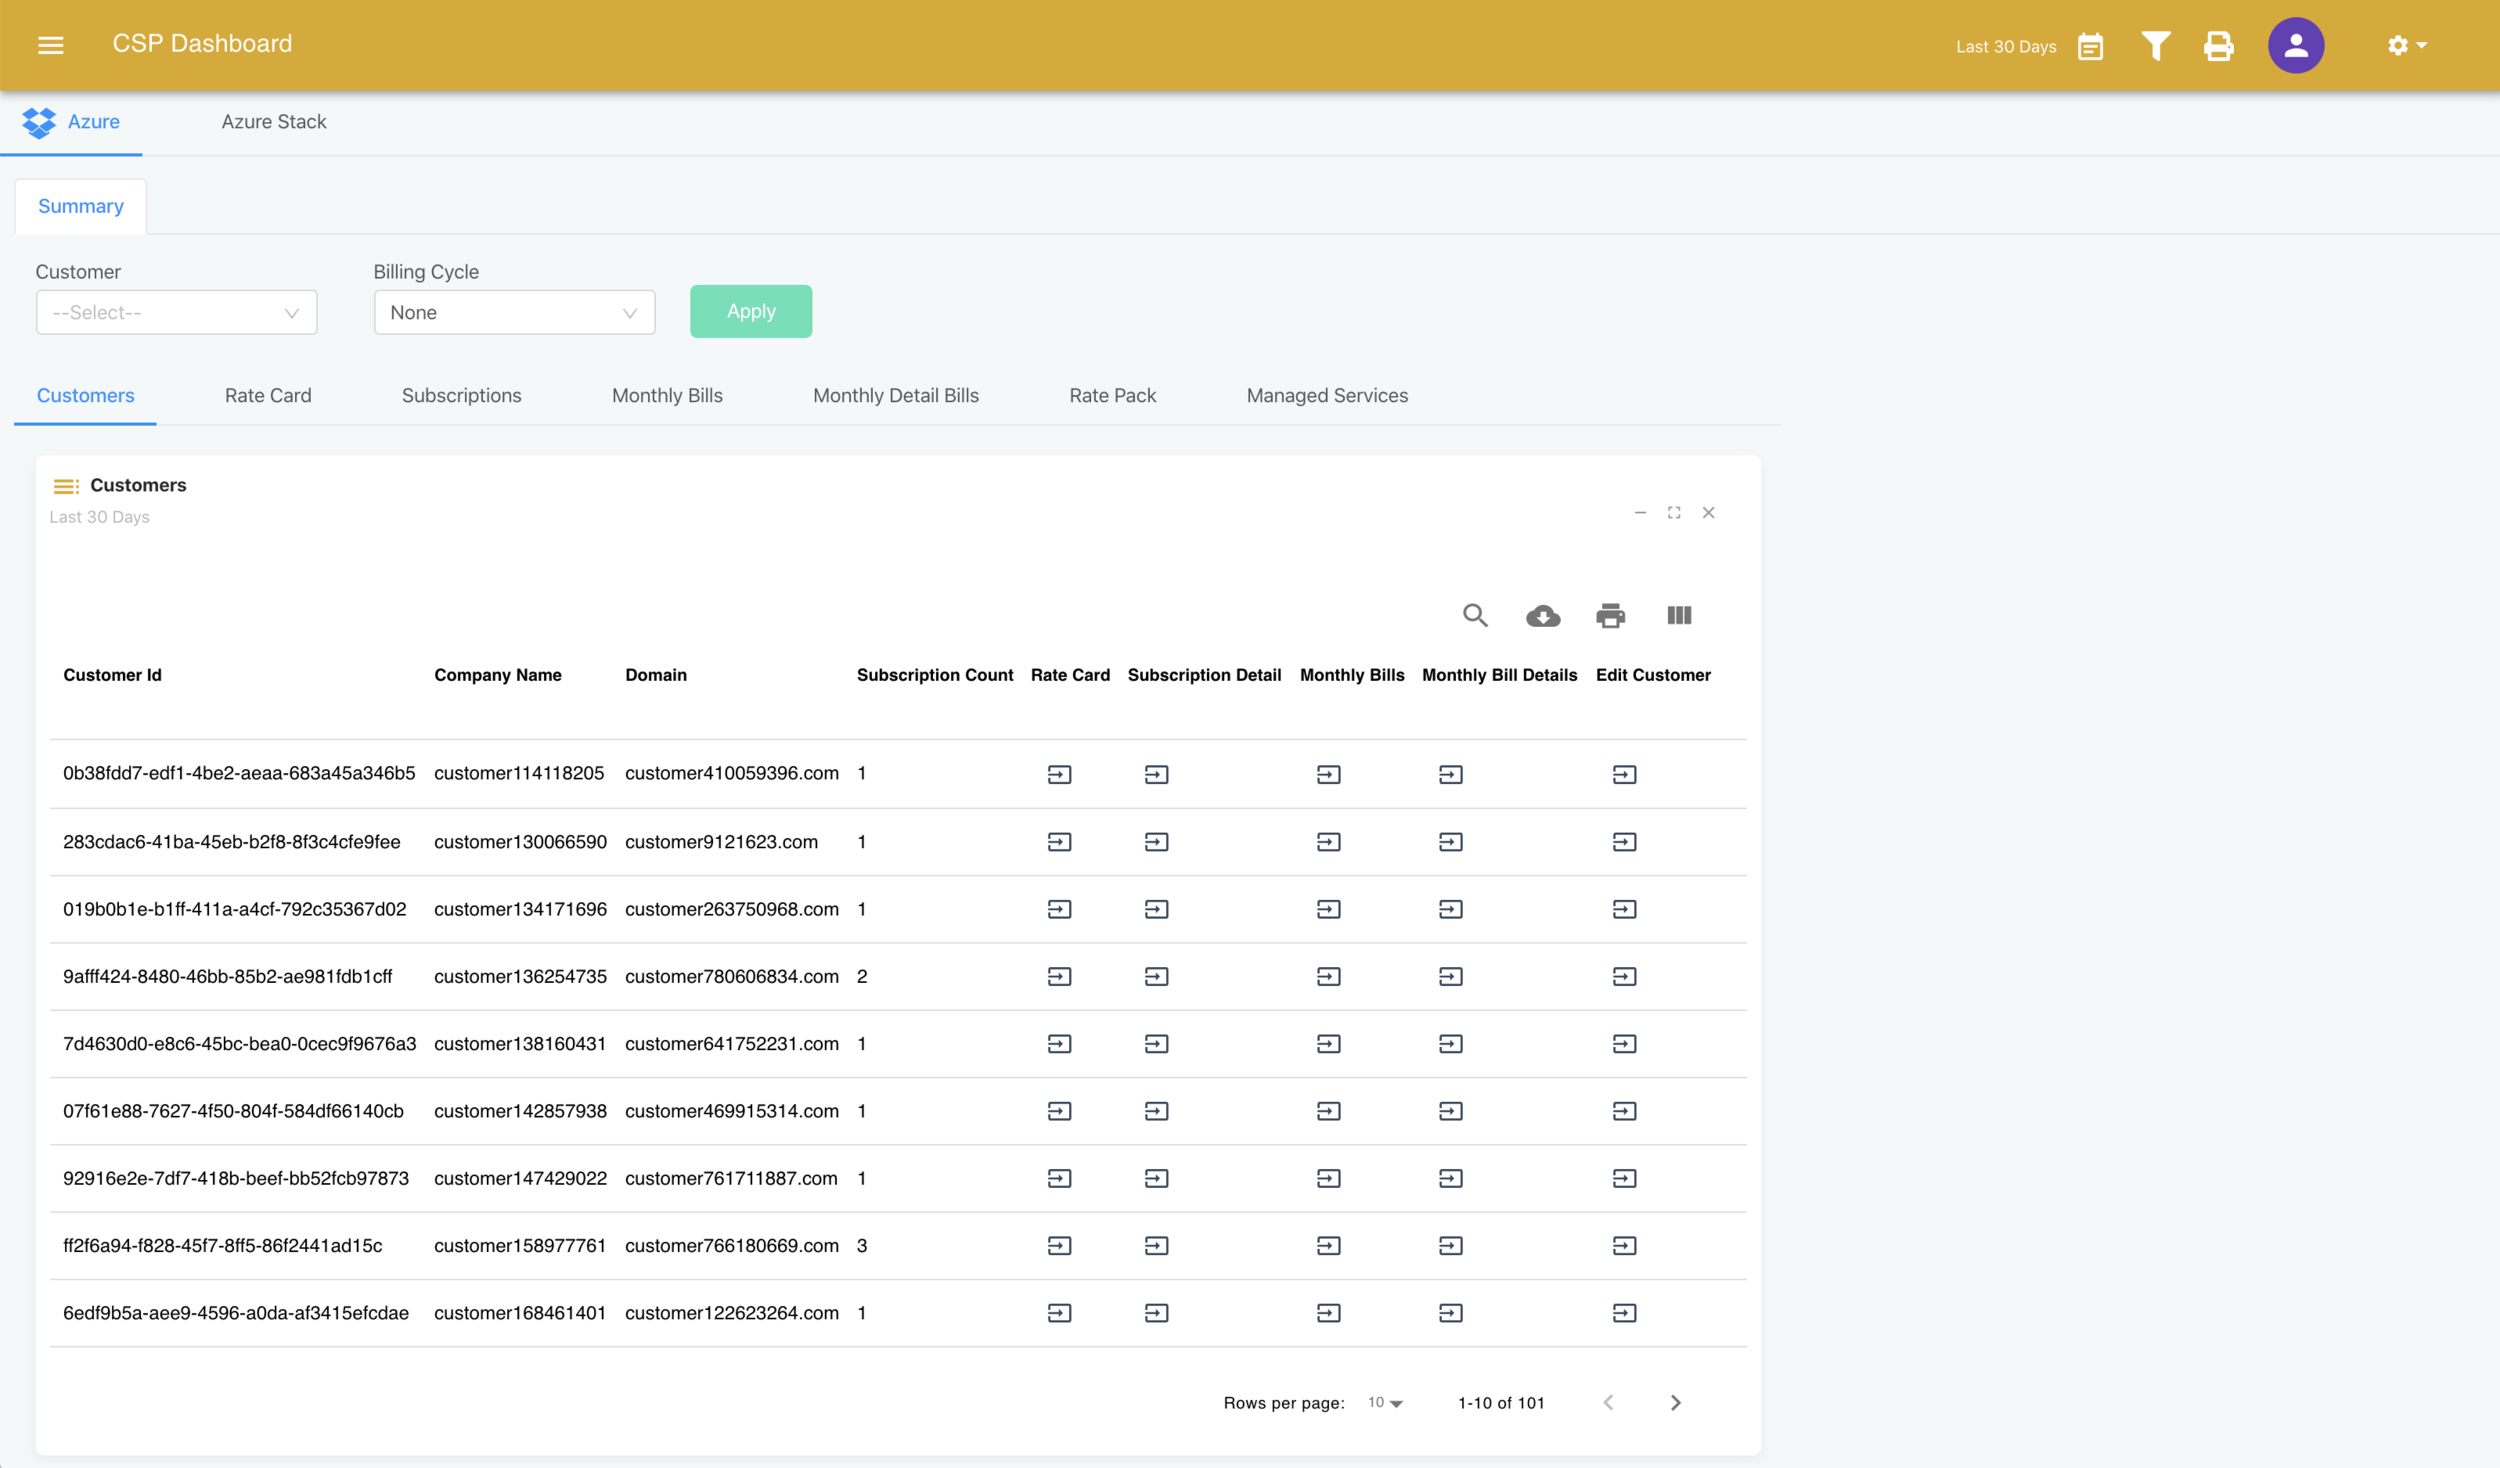This screenshot has height=1468, width=2500.
Task: Open Rate Card for customer114118205
Action: [1059, 774]
